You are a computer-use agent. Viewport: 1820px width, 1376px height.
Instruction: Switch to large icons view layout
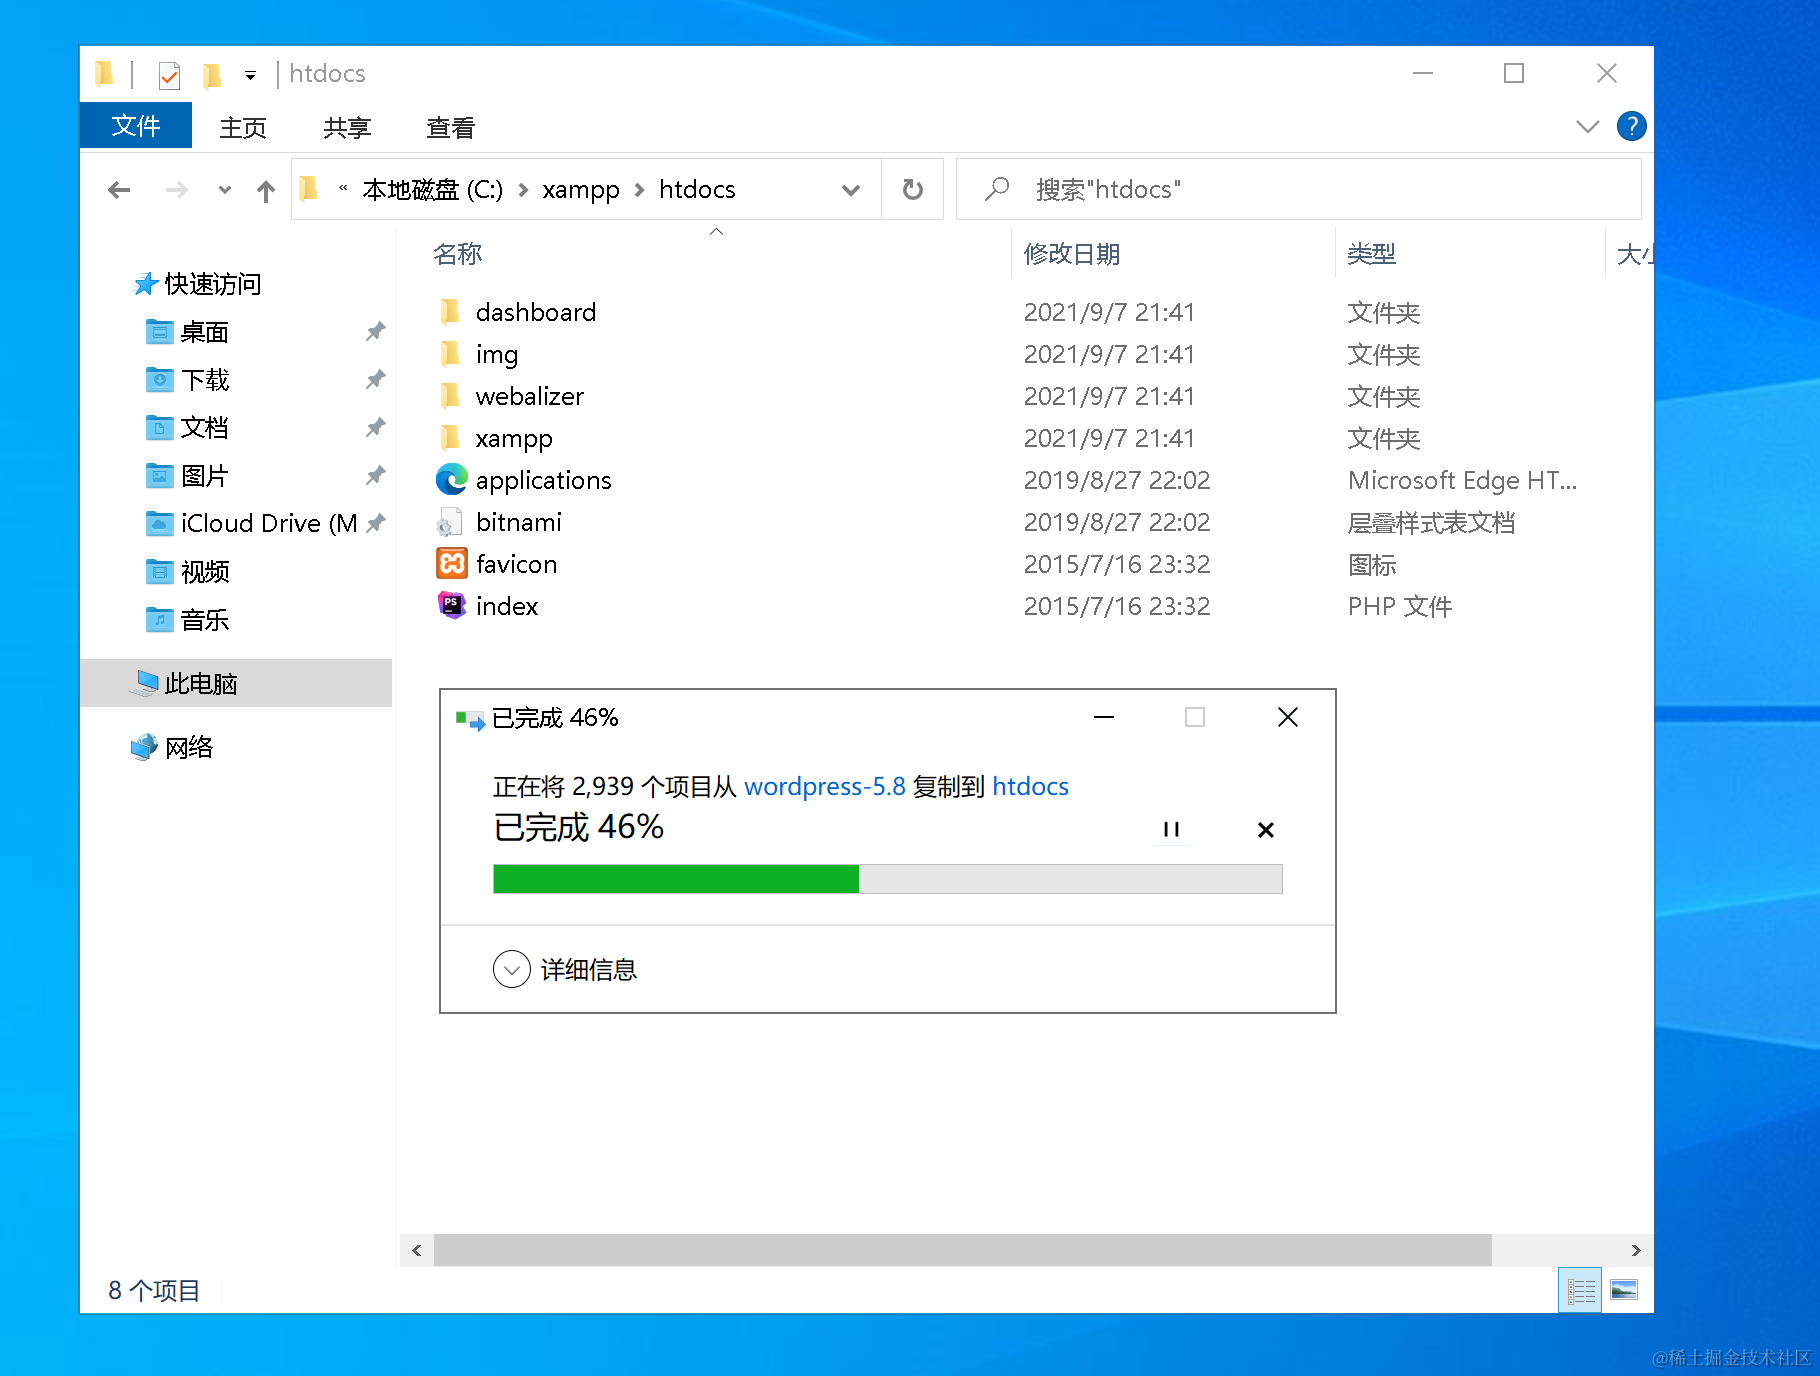click(1624, 1291)
